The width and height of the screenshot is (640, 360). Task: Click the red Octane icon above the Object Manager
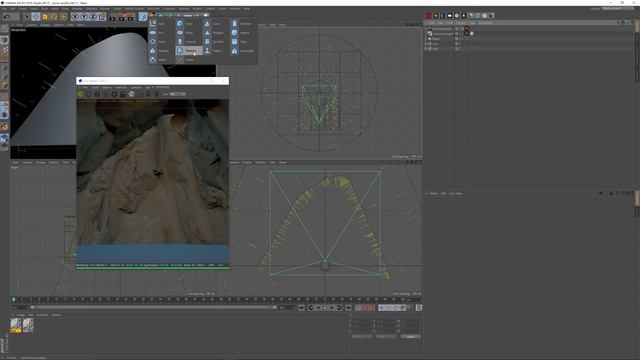tap(429, 16)
